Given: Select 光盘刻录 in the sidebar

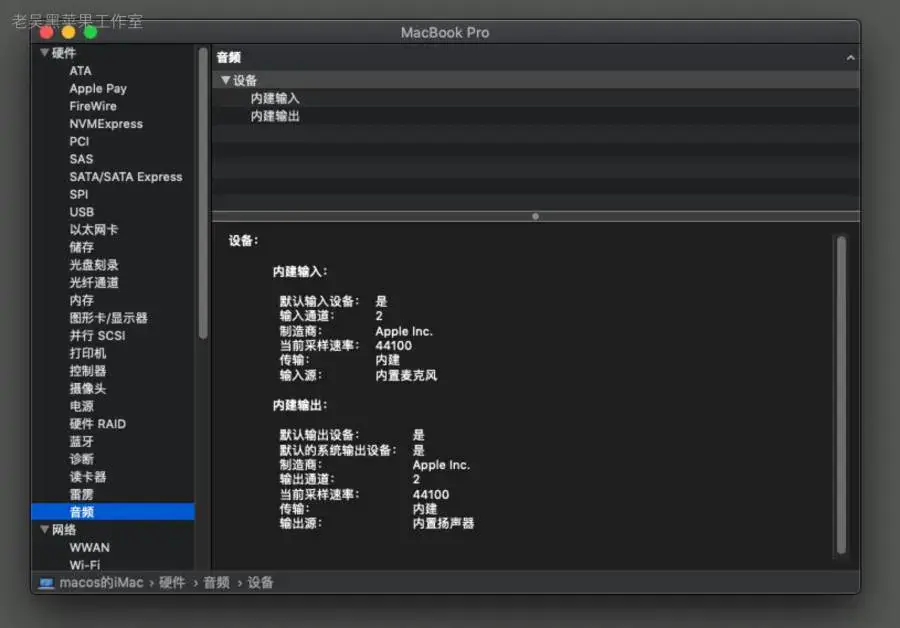Looking at the screenshot, I should pyautogui.click(x=94, y=265).
